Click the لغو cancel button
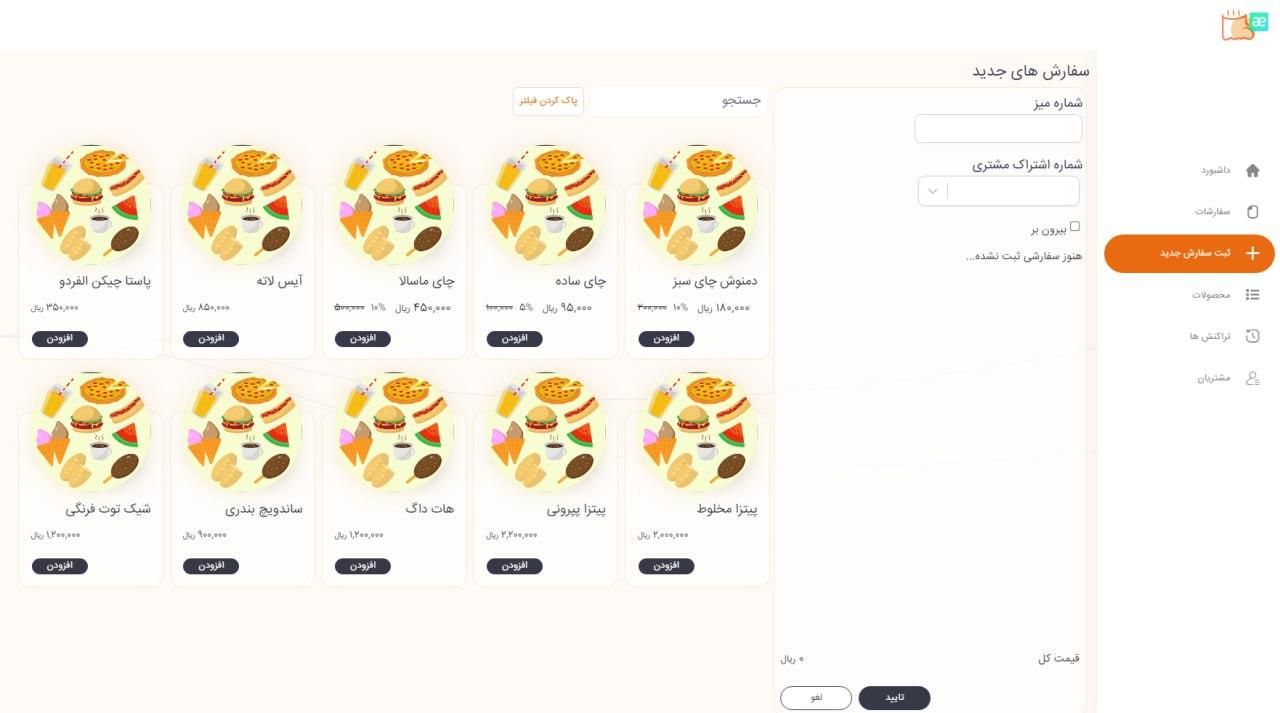Screen dimensions: 1280x713 (816, 697)
